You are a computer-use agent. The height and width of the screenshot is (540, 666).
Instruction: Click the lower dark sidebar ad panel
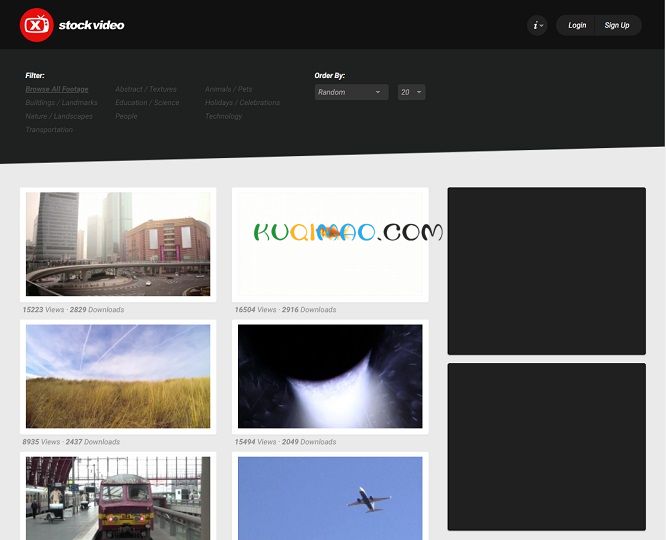547,447
